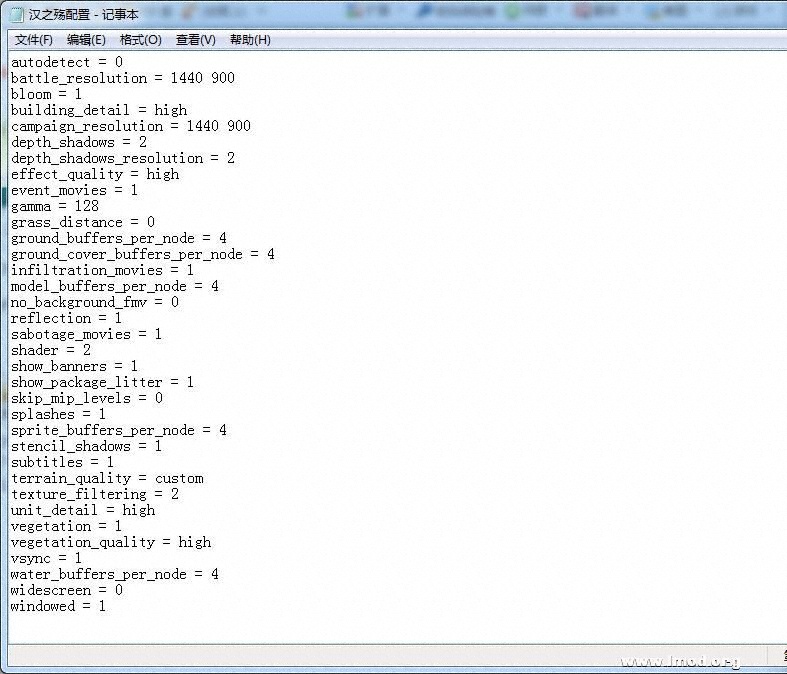Open the 文件(F) menu

(34, 40)
